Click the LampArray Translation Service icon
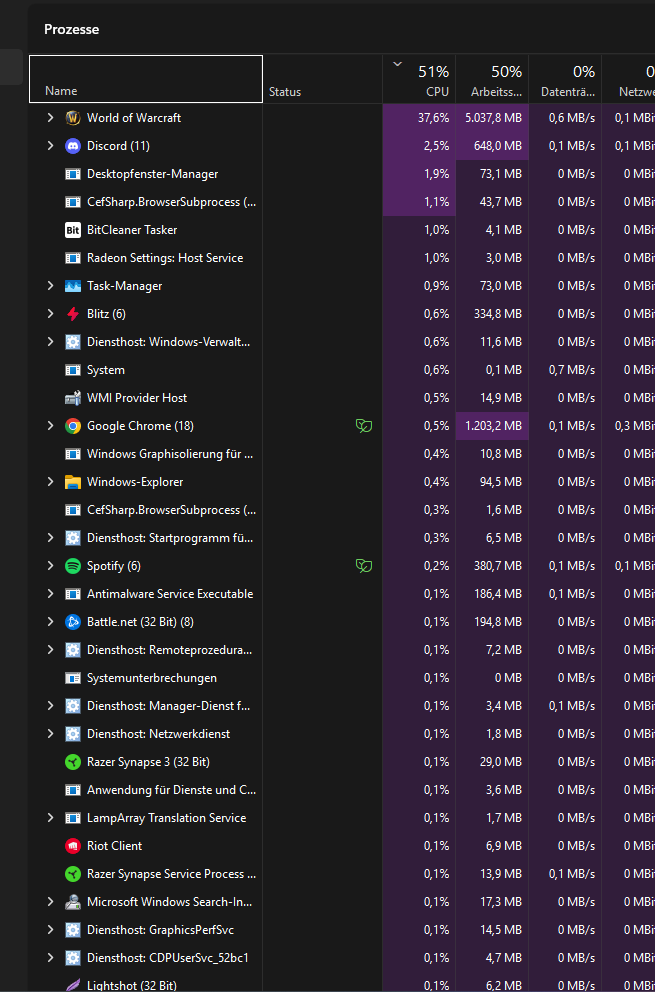This screenshot has width=655, height=992. (x=73, y=818)
